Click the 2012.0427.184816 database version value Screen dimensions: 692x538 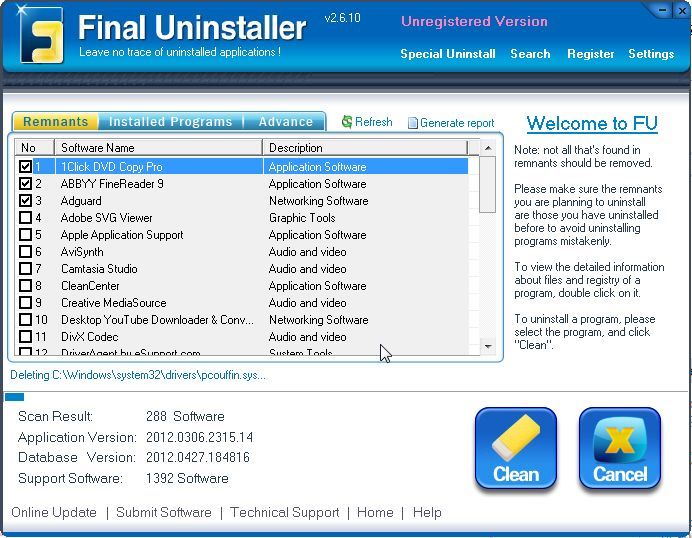pyautogui.click(x=198, y=457)
